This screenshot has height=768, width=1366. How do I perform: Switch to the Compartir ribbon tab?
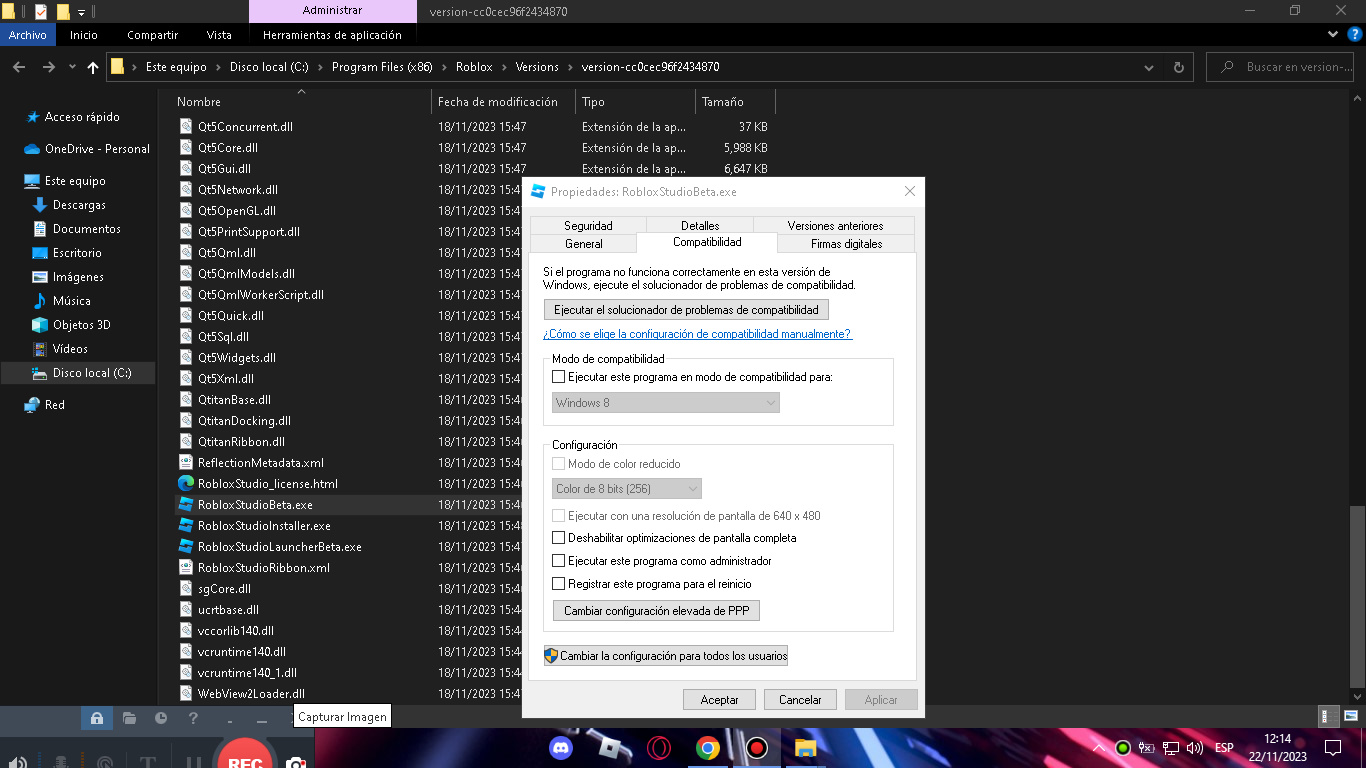coord(152,34)
